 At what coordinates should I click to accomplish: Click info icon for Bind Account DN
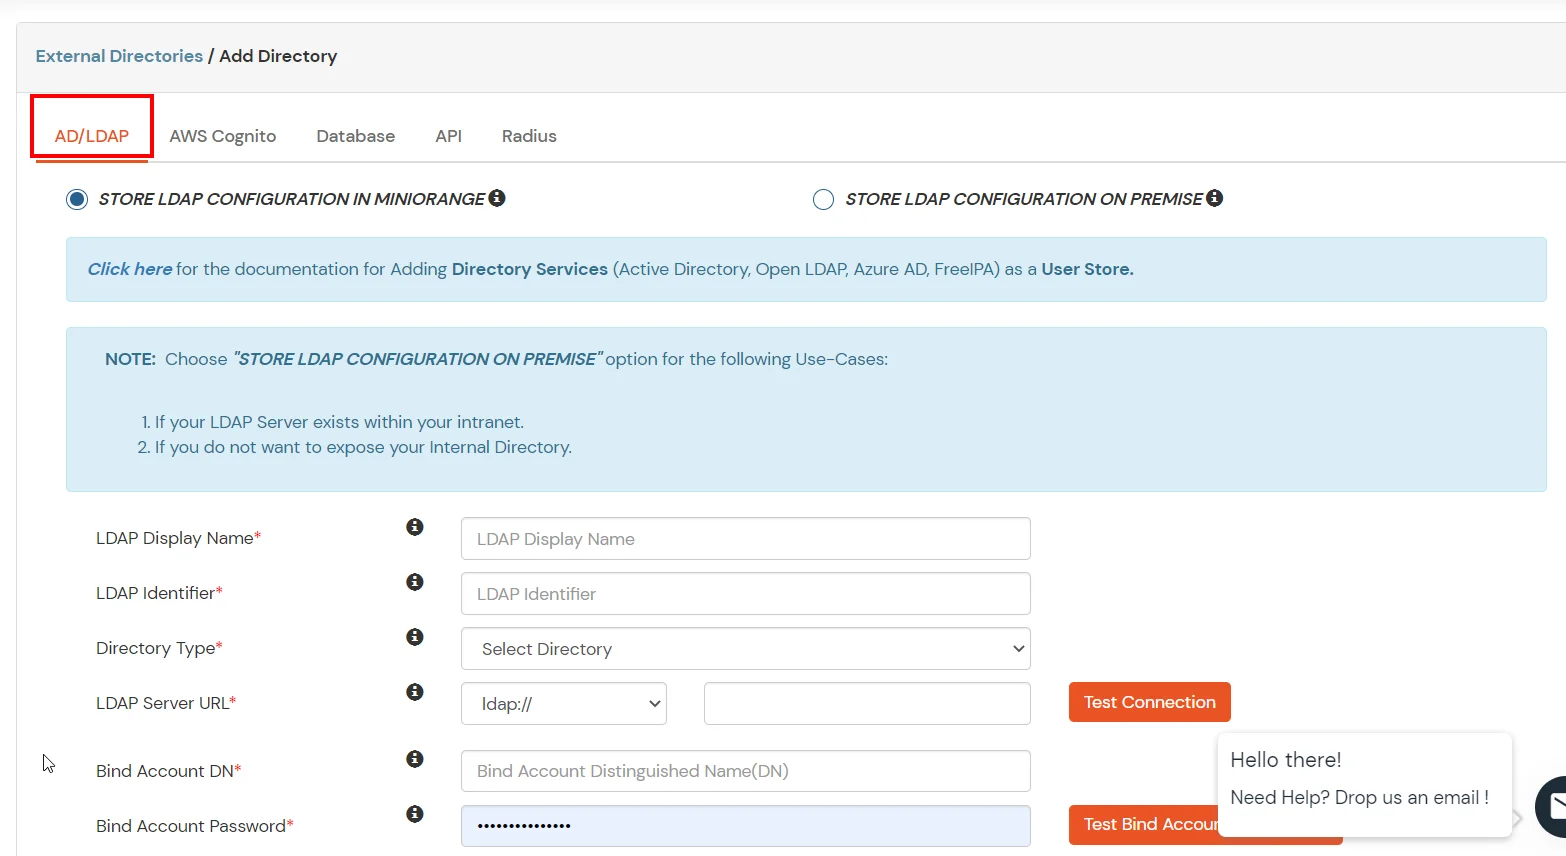point(415,759)
